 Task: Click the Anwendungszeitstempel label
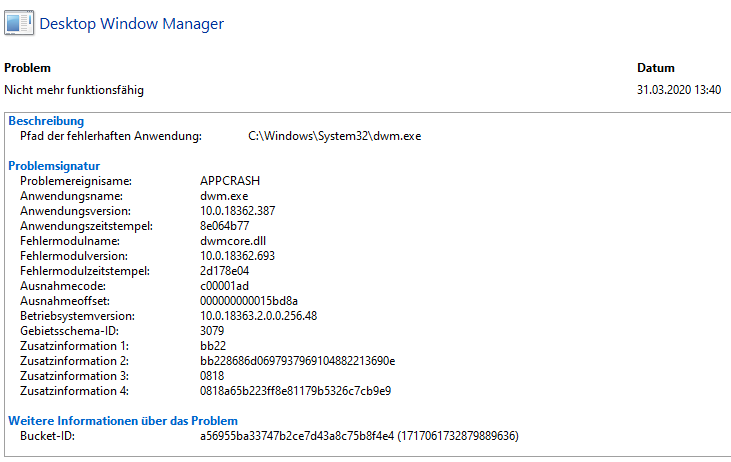coord(86,226)
